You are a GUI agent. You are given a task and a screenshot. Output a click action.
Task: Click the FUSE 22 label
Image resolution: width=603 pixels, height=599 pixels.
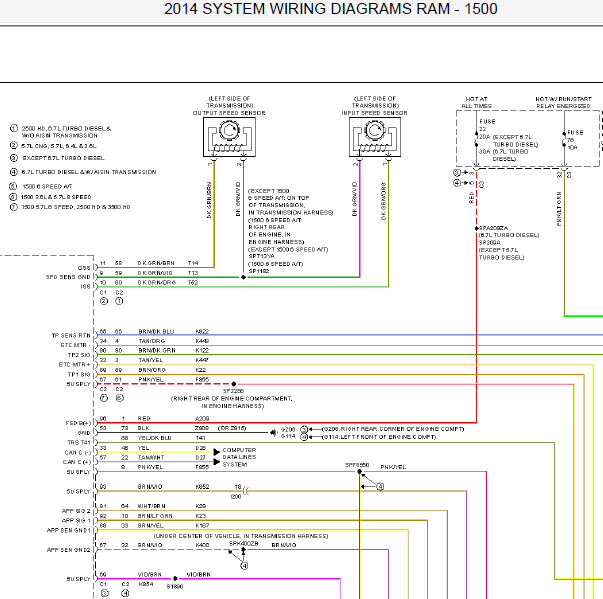pyautogui.click(x=487, y=125)
